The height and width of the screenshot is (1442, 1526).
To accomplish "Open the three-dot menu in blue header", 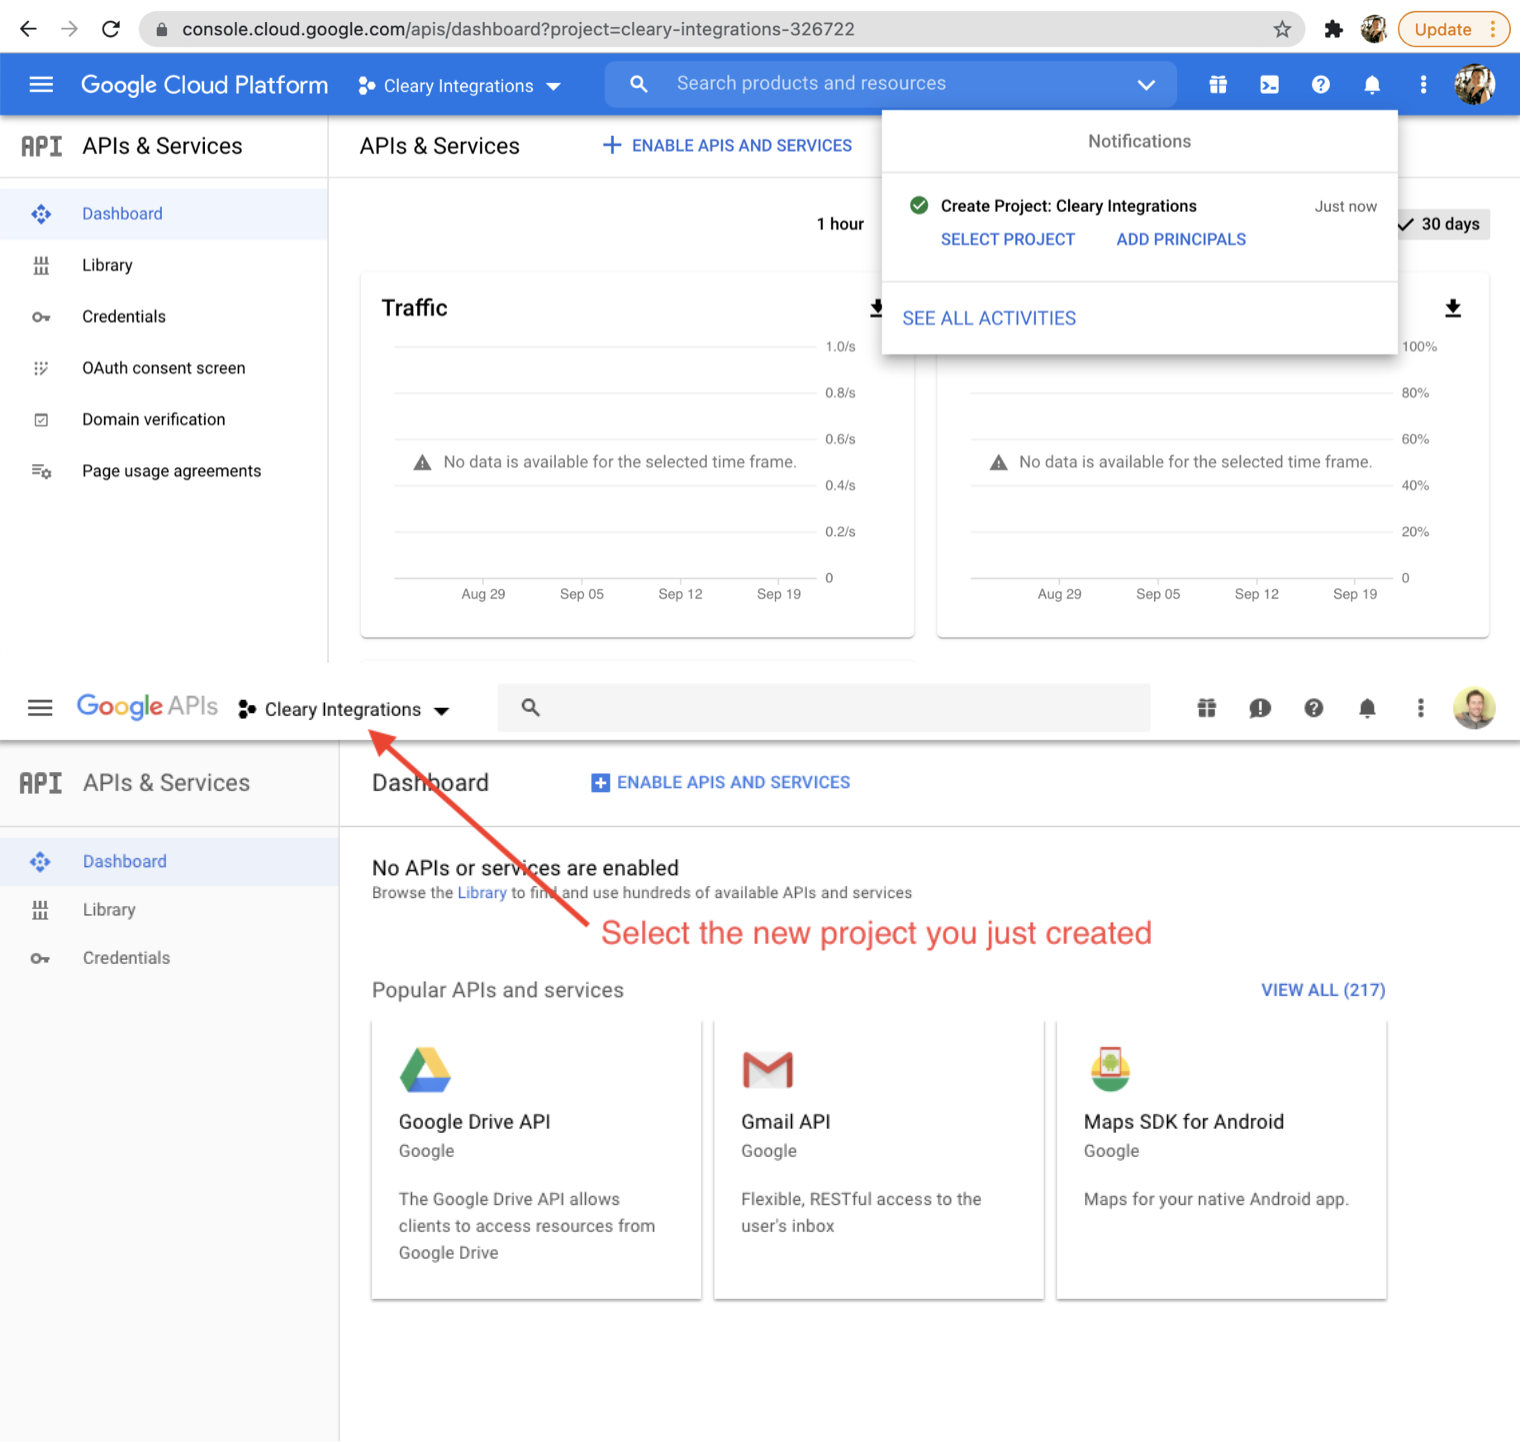I will (1424, 85).
